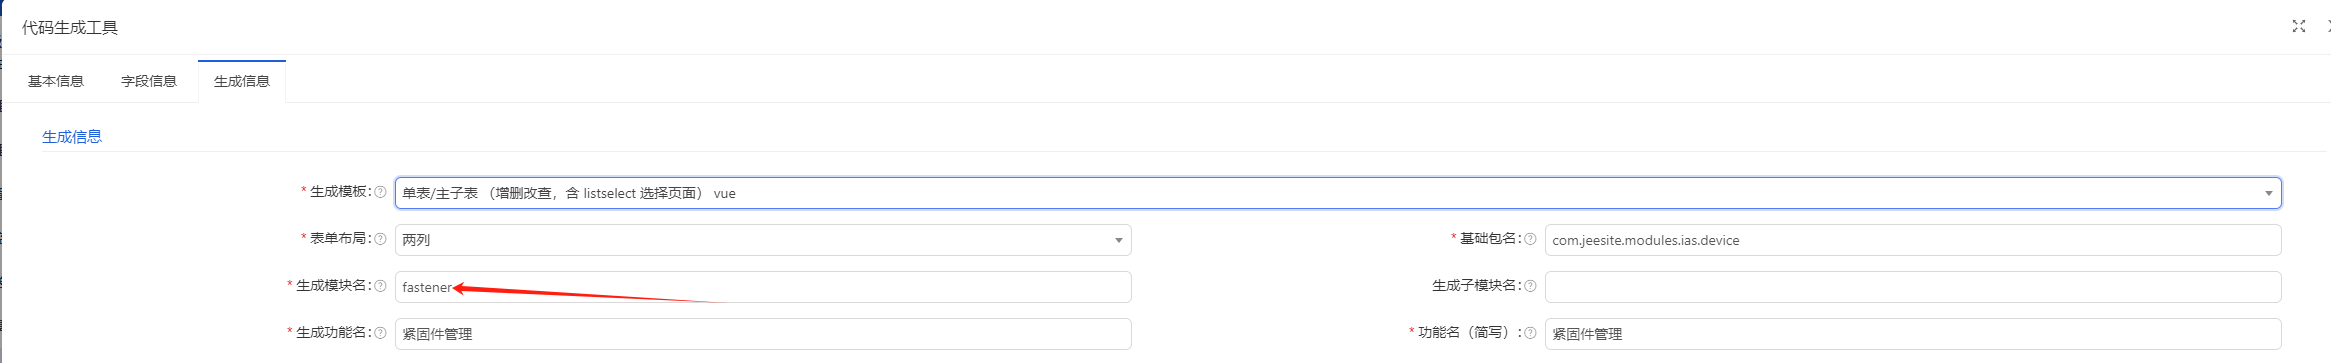Open the 表单布局 dropdown showing 两列
The height and width of the screenshot is (363, 2331).
coord(763,240)
